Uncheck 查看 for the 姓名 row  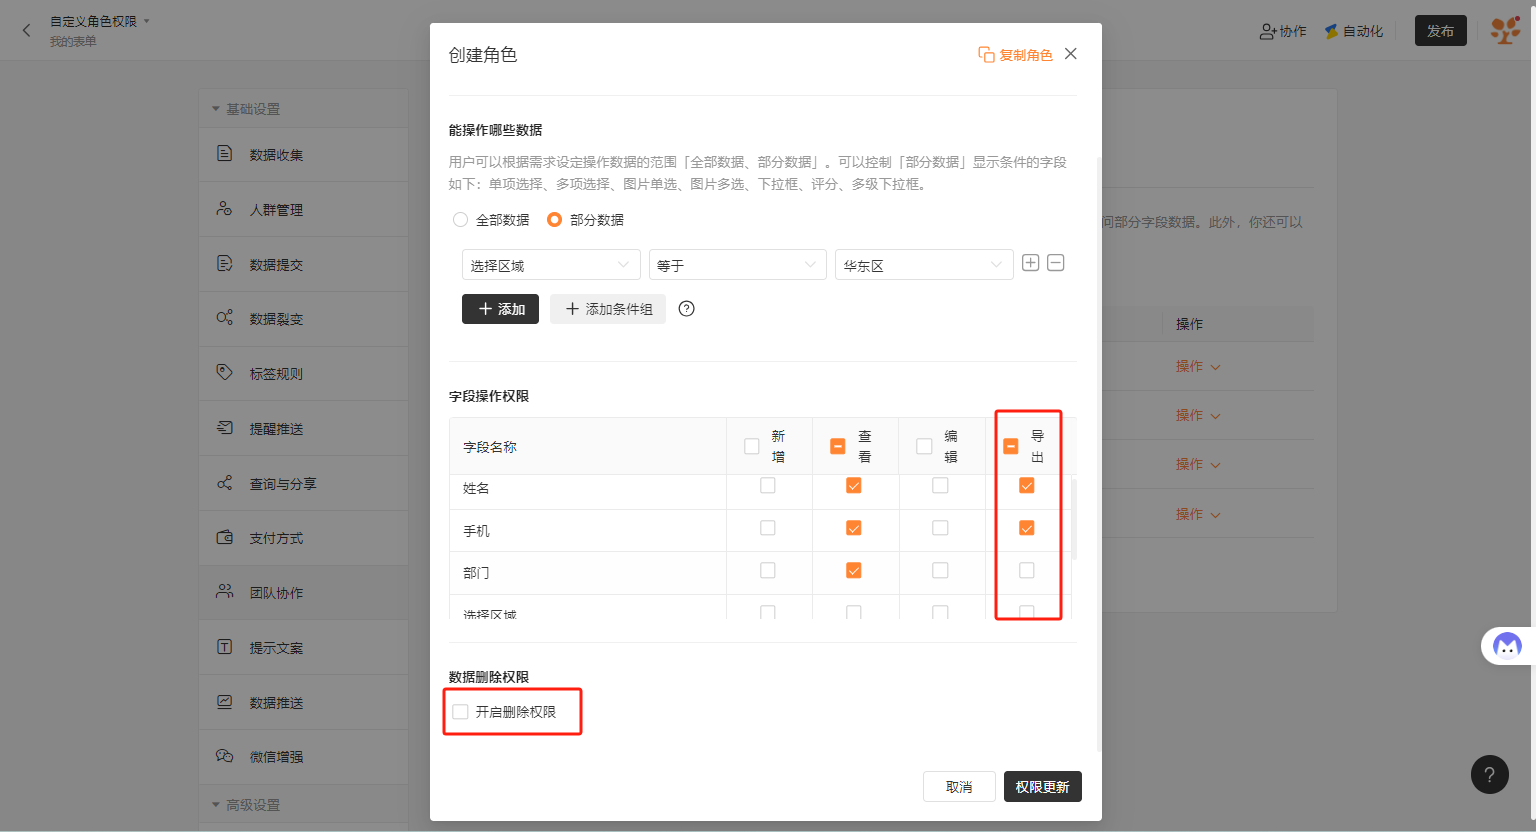[854, 485]
